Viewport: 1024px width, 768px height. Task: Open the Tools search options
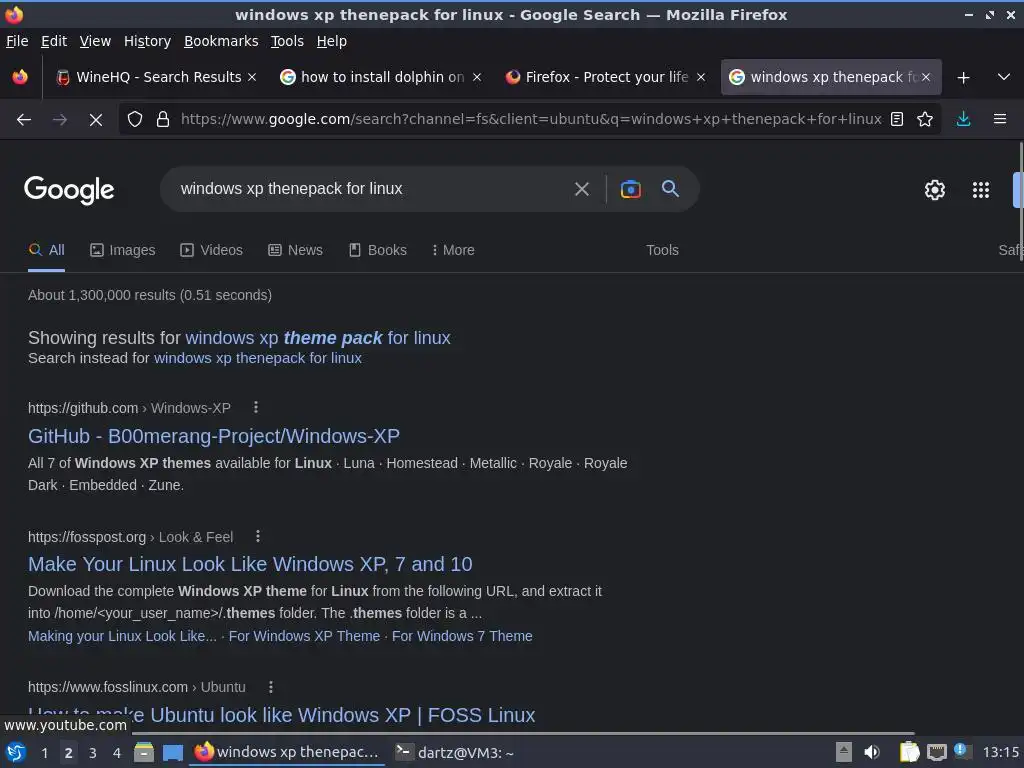(662, 250)
